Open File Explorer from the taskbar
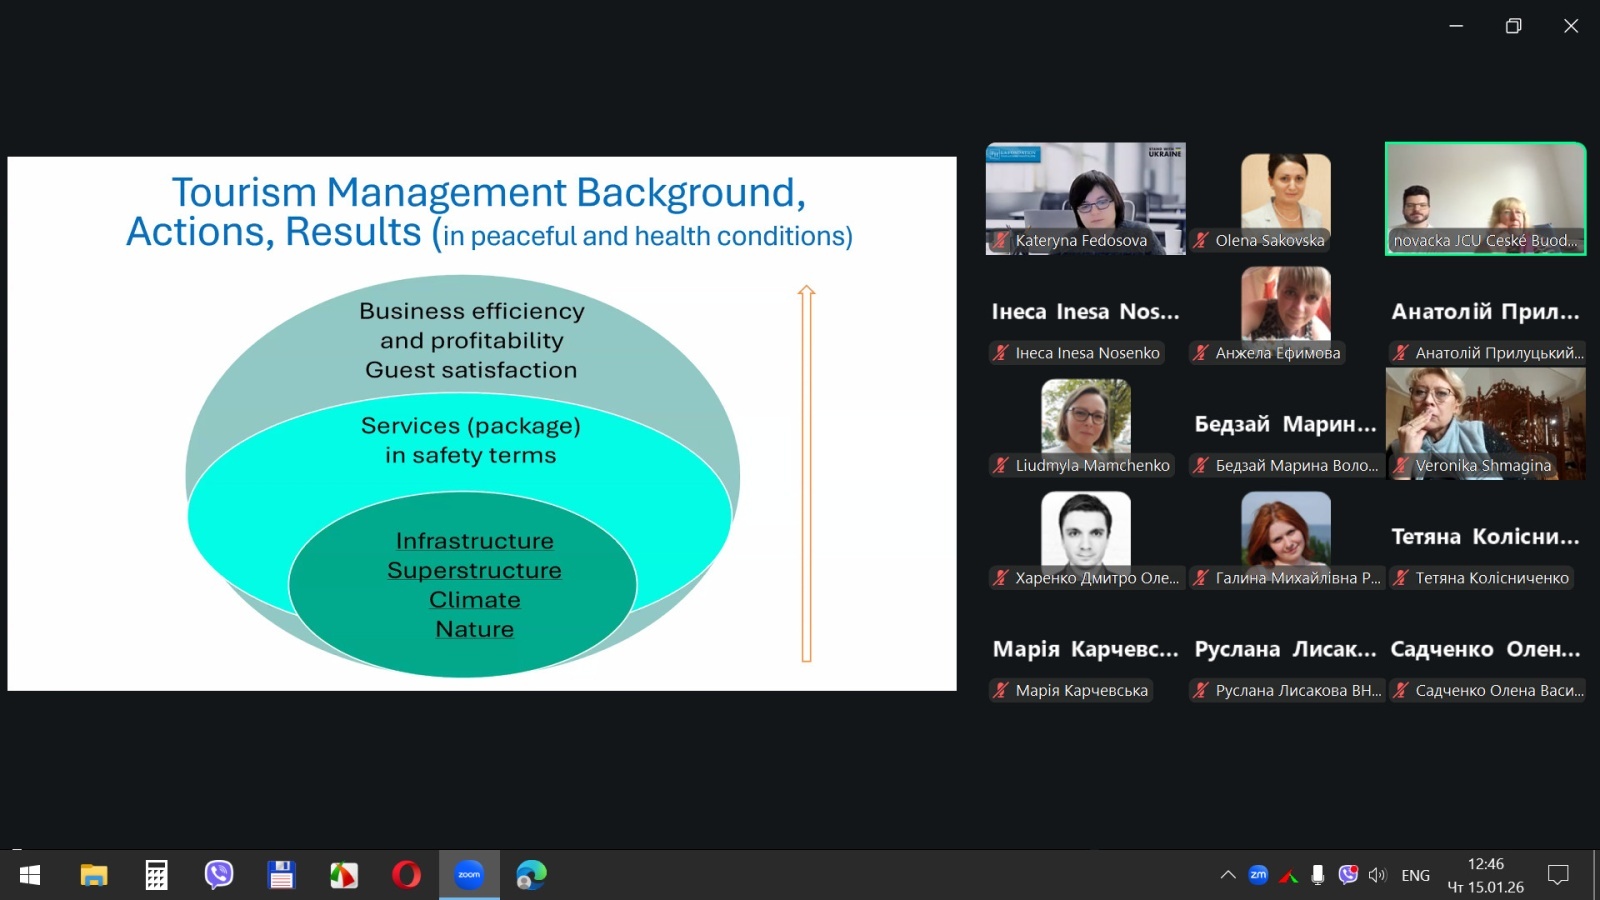This screenshot has width=1600, height=900. tap(94, 875)
